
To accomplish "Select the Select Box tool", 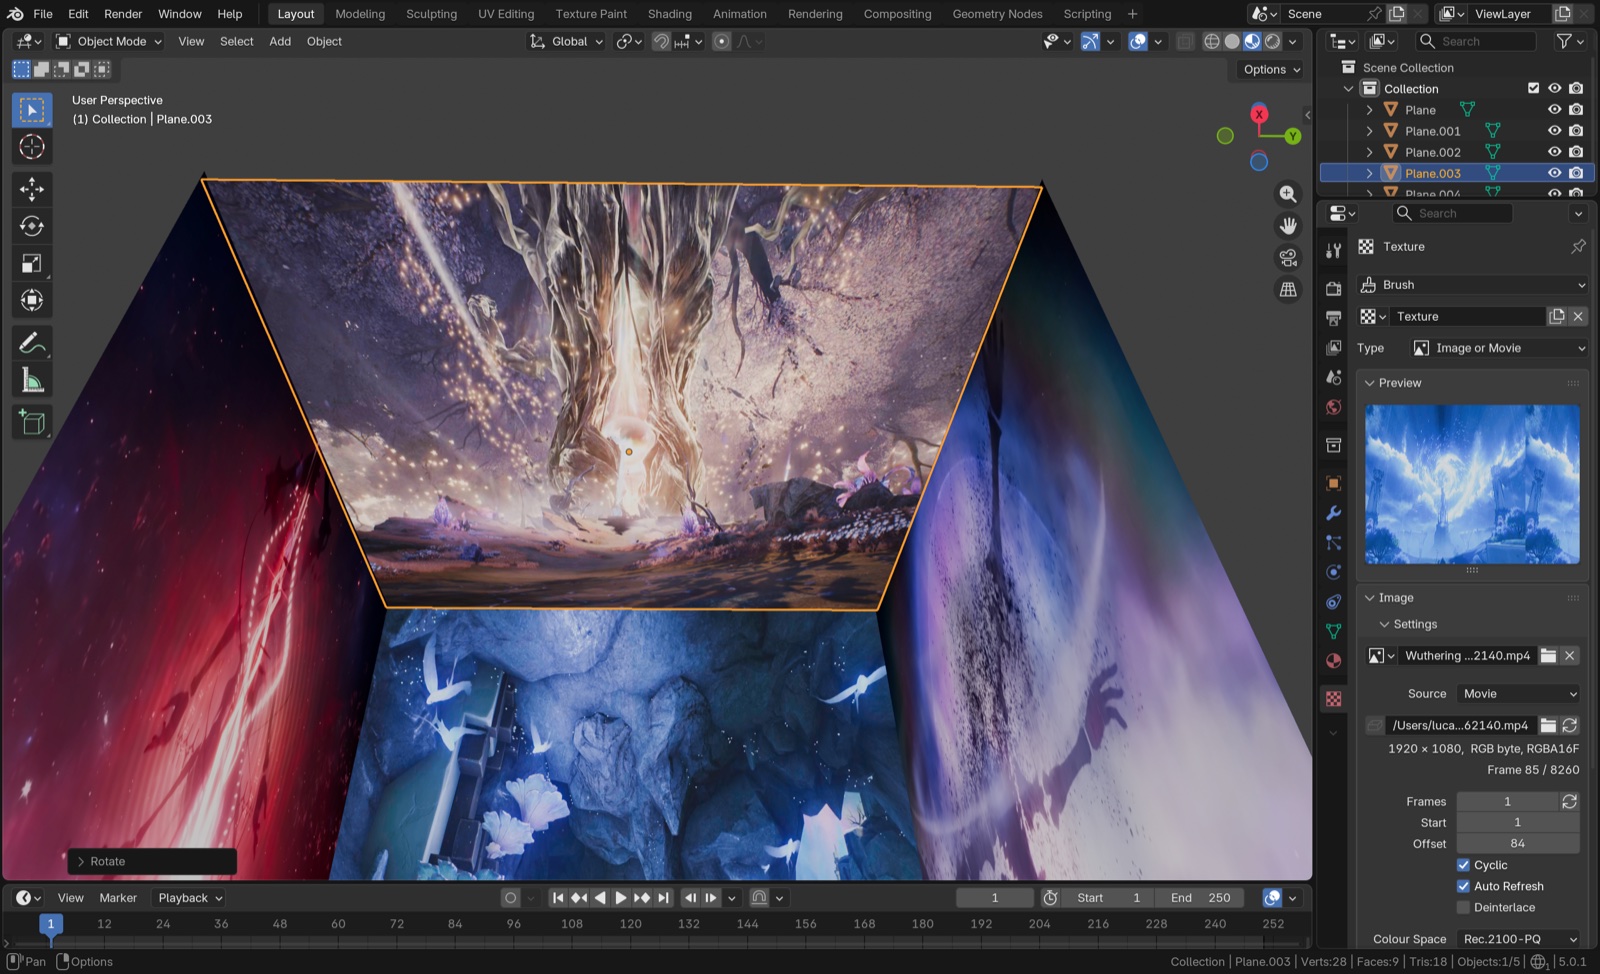I will pos(32,110).
